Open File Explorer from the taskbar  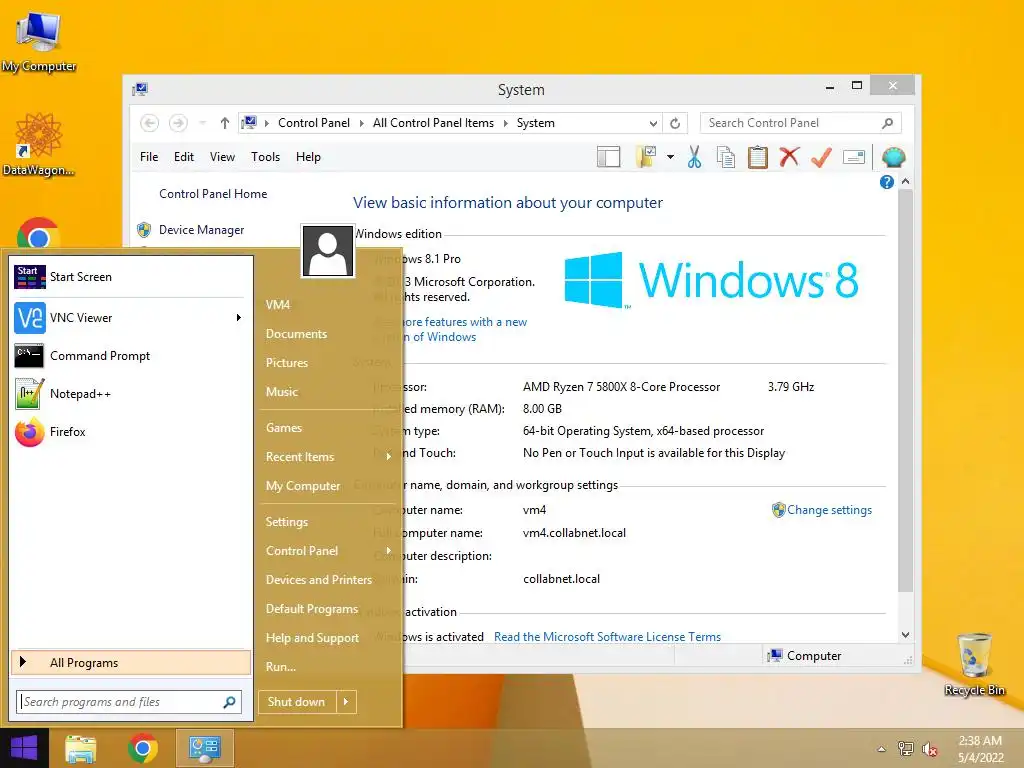click(81, 748)
